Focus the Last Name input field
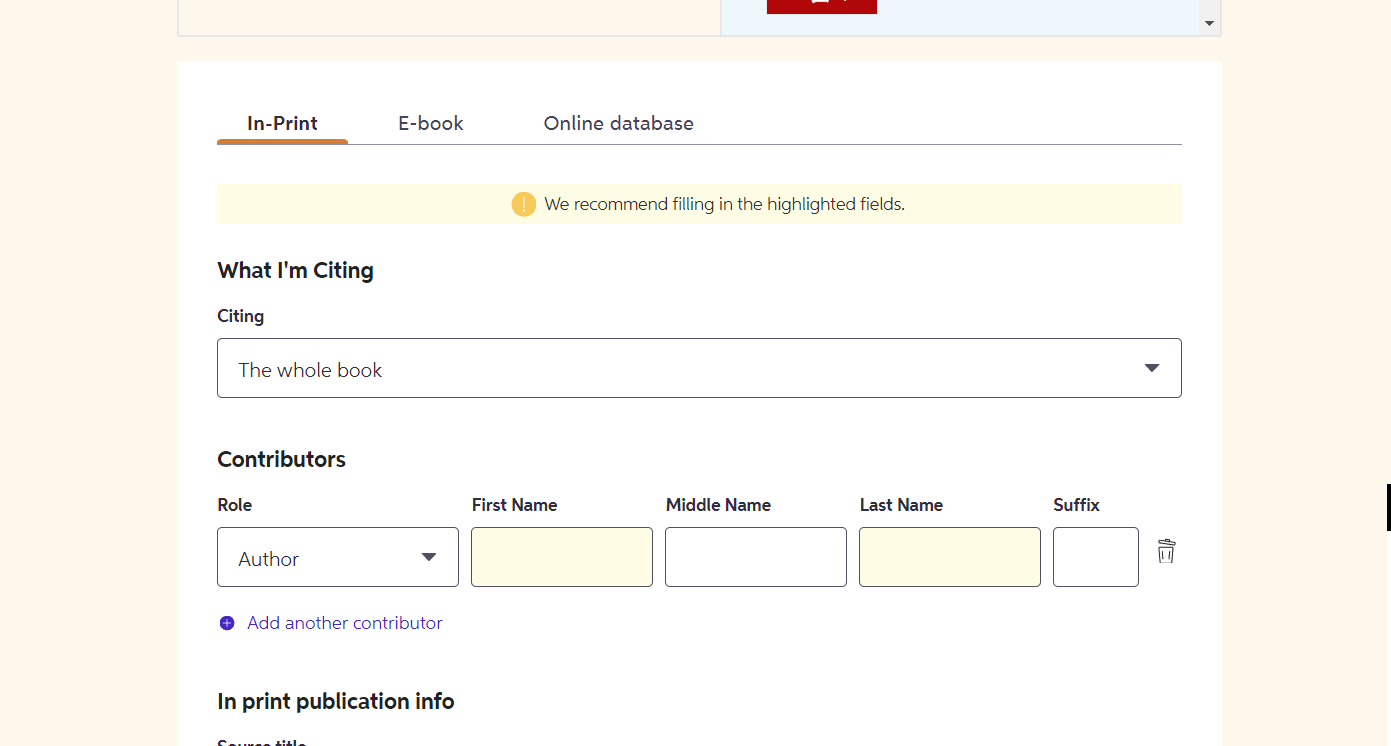The image size is (1391, 746). [x=950, y=557]
